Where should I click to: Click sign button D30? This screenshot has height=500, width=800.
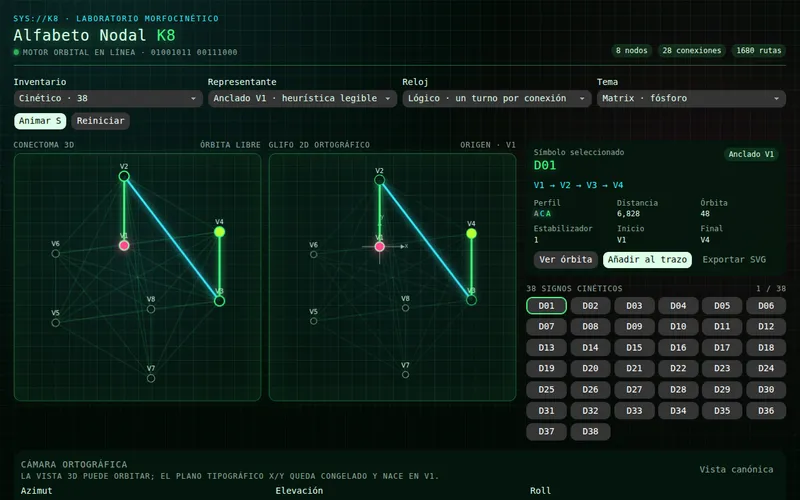[766, 389]
